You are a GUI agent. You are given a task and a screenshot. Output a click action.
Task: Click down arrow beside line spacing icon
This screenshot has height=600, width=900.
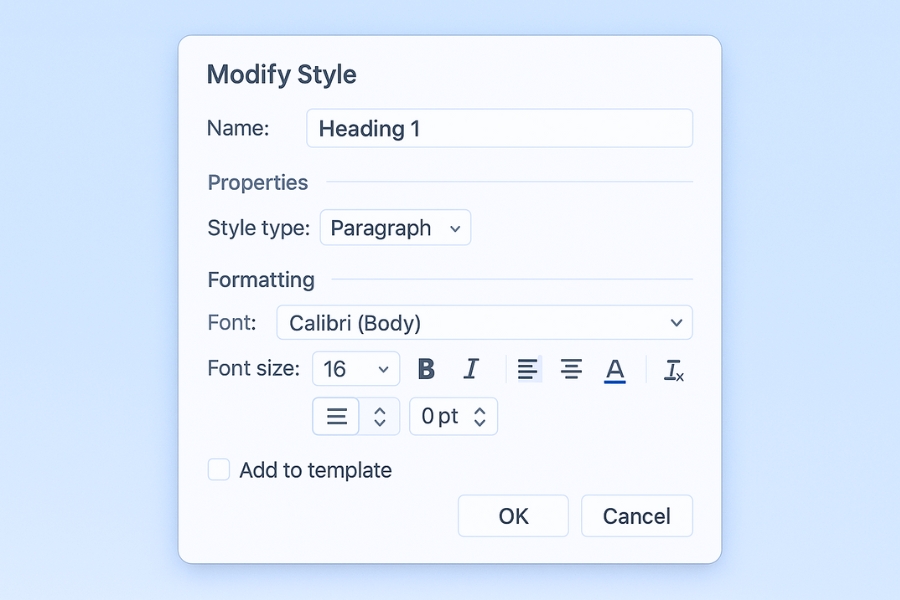pyautogui.click(x=380, y=423)
